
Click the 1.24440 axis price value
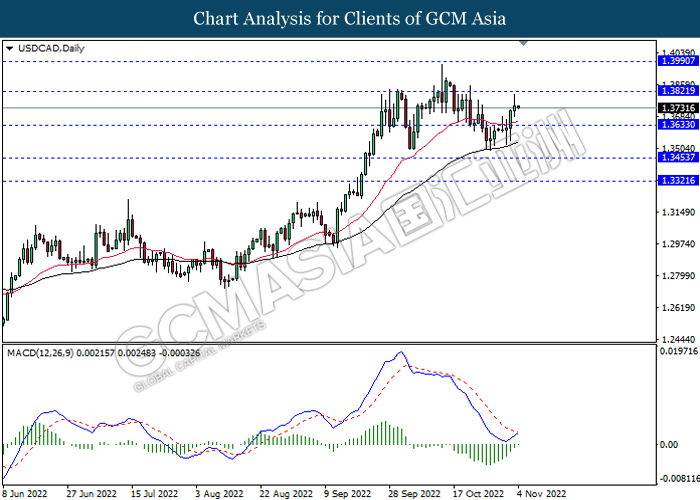(x=679, y=339)
